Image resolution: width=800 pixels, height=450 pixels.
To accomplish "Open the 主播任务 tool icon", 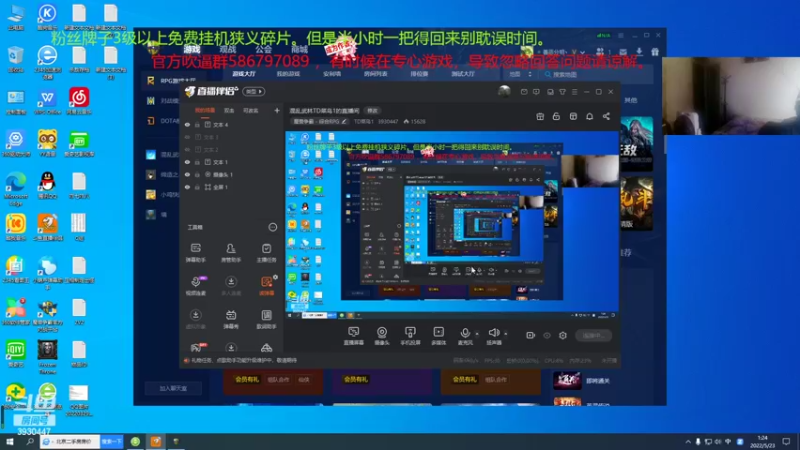I will coord(266,253).
